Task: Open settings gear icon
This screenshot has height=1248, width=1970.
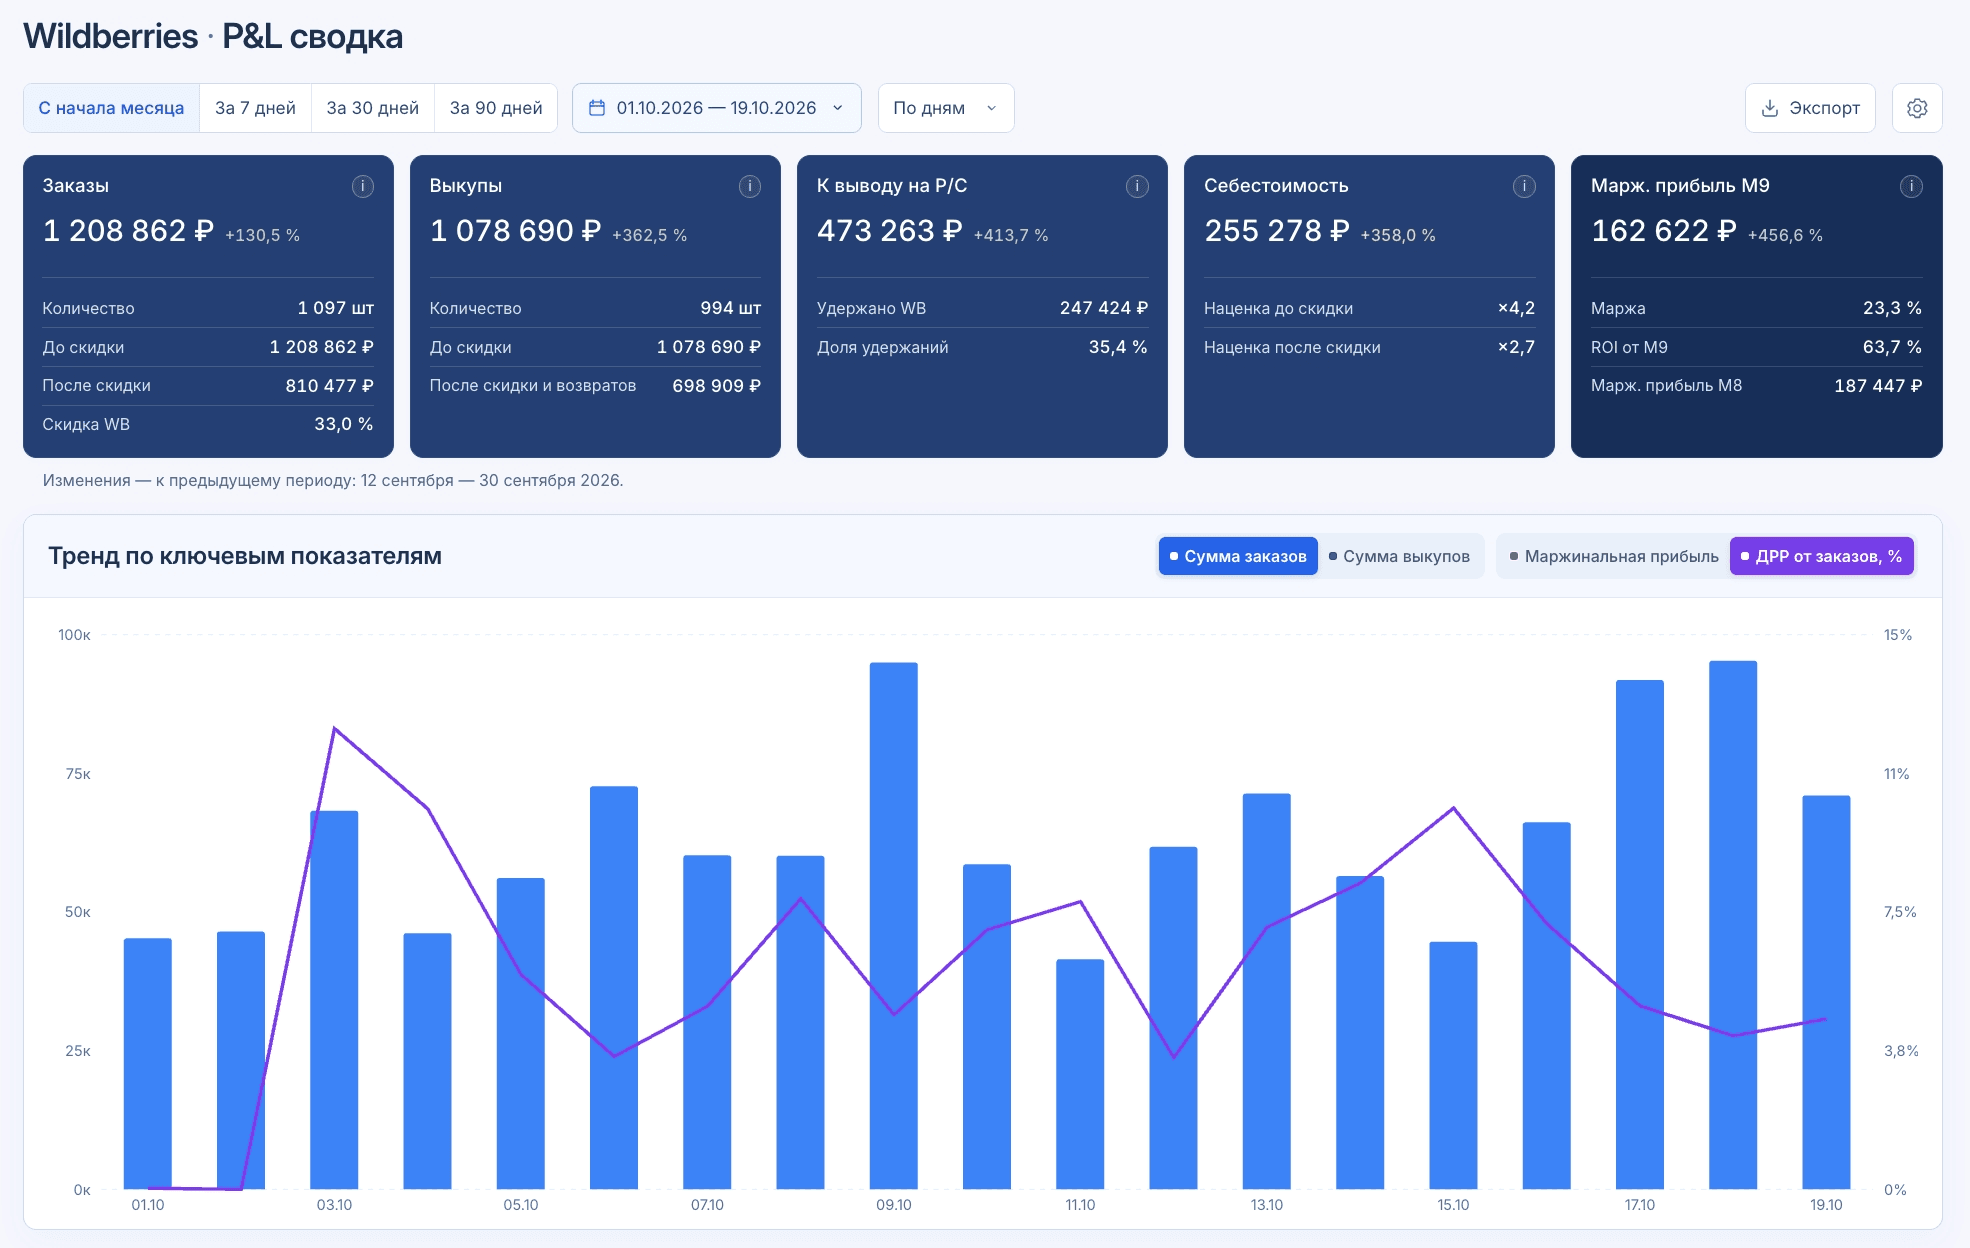Action: click(x=1917, y=108)
